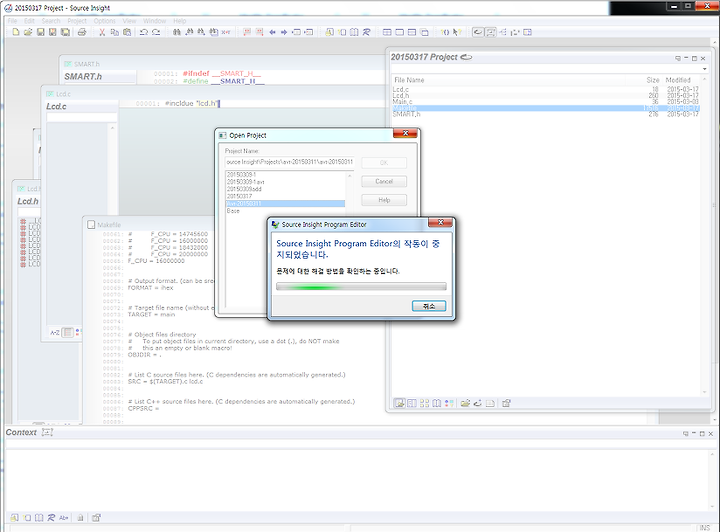Click the New file icon in the toolbar
Image resolution: width=720 pixels, height=532 pixels.
click(x=16, y=32)
